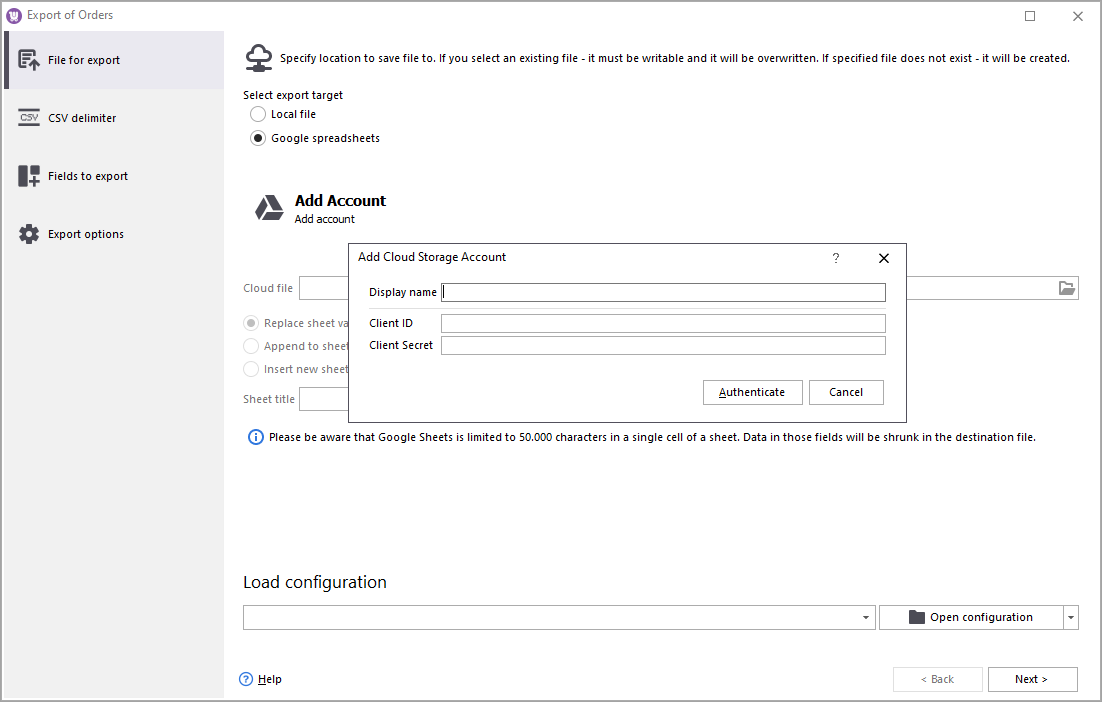Click the CSV delimiter icon in sidebar

[29, 118]
